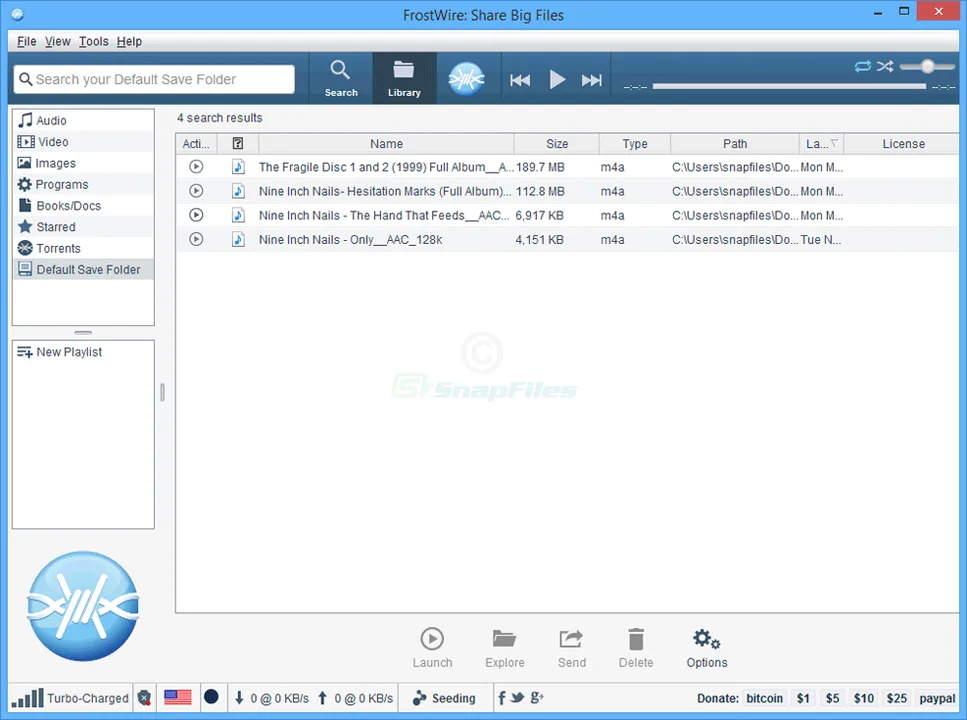The image size is (967, 720).
Task: Play Nine Inch Nails Hesitation Marks row
Action: (x=196, y=191)
